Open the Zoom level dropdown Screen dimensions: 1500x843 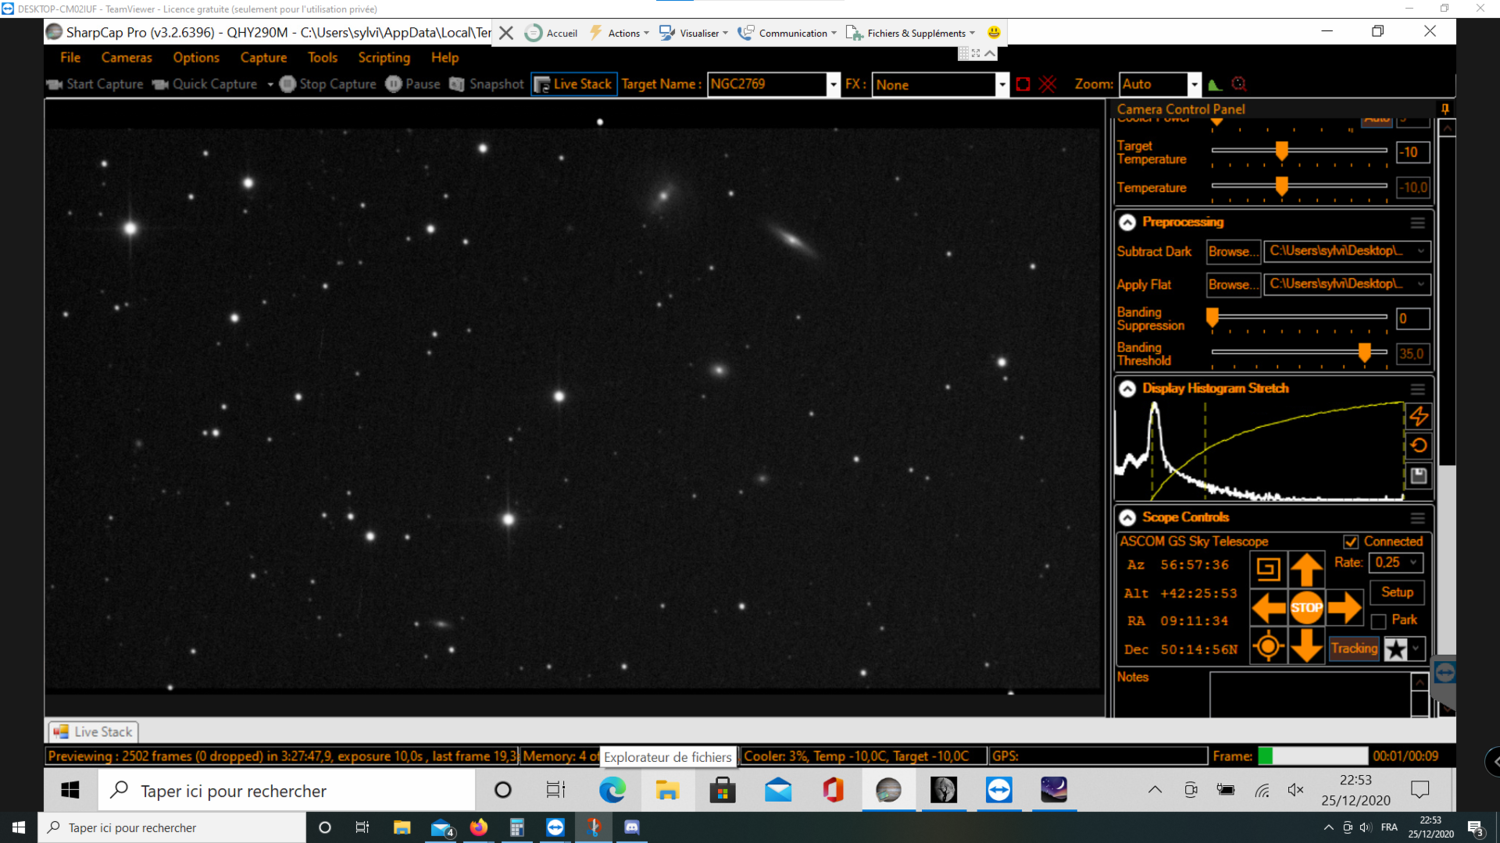coord(1194,85)
